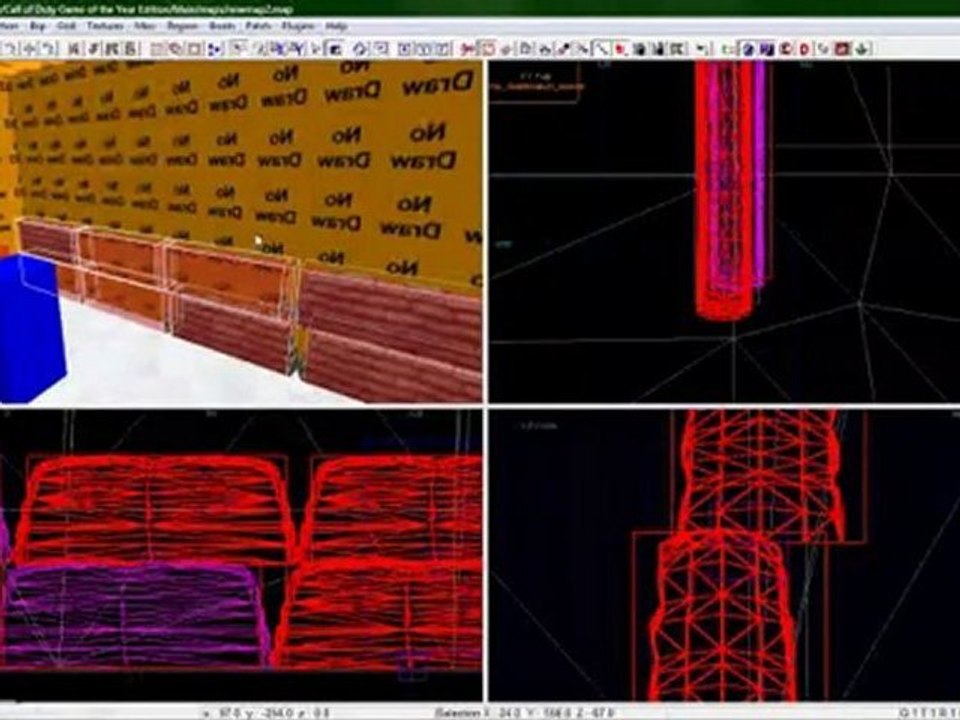Open the Region menu
Screen dimensions: 960x720
(x=182, y=26)
